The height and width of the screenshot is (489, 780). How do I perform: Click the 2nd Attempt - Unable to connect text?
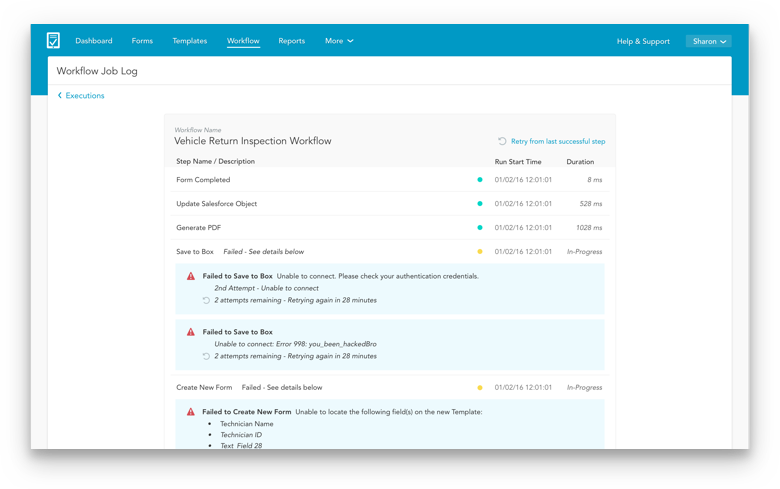266,288
